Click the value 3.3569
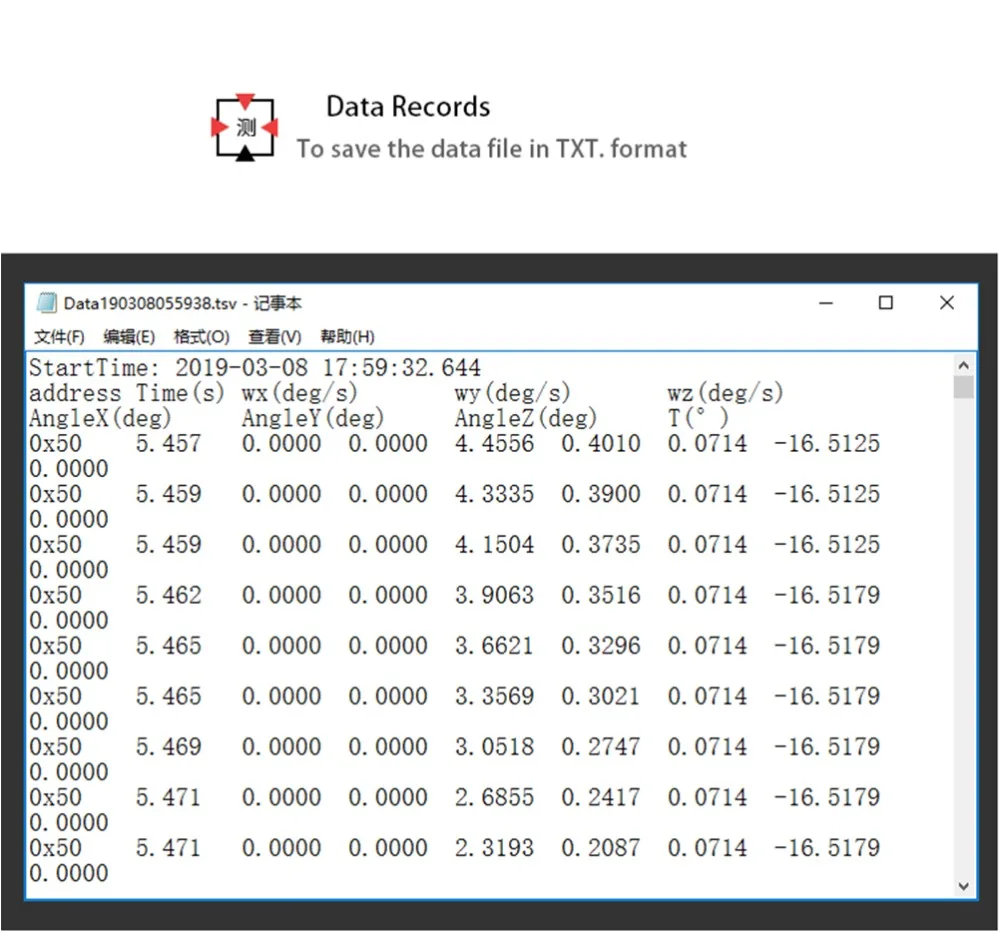Viewport: 1000px width, 933px height. pos(494,696)
